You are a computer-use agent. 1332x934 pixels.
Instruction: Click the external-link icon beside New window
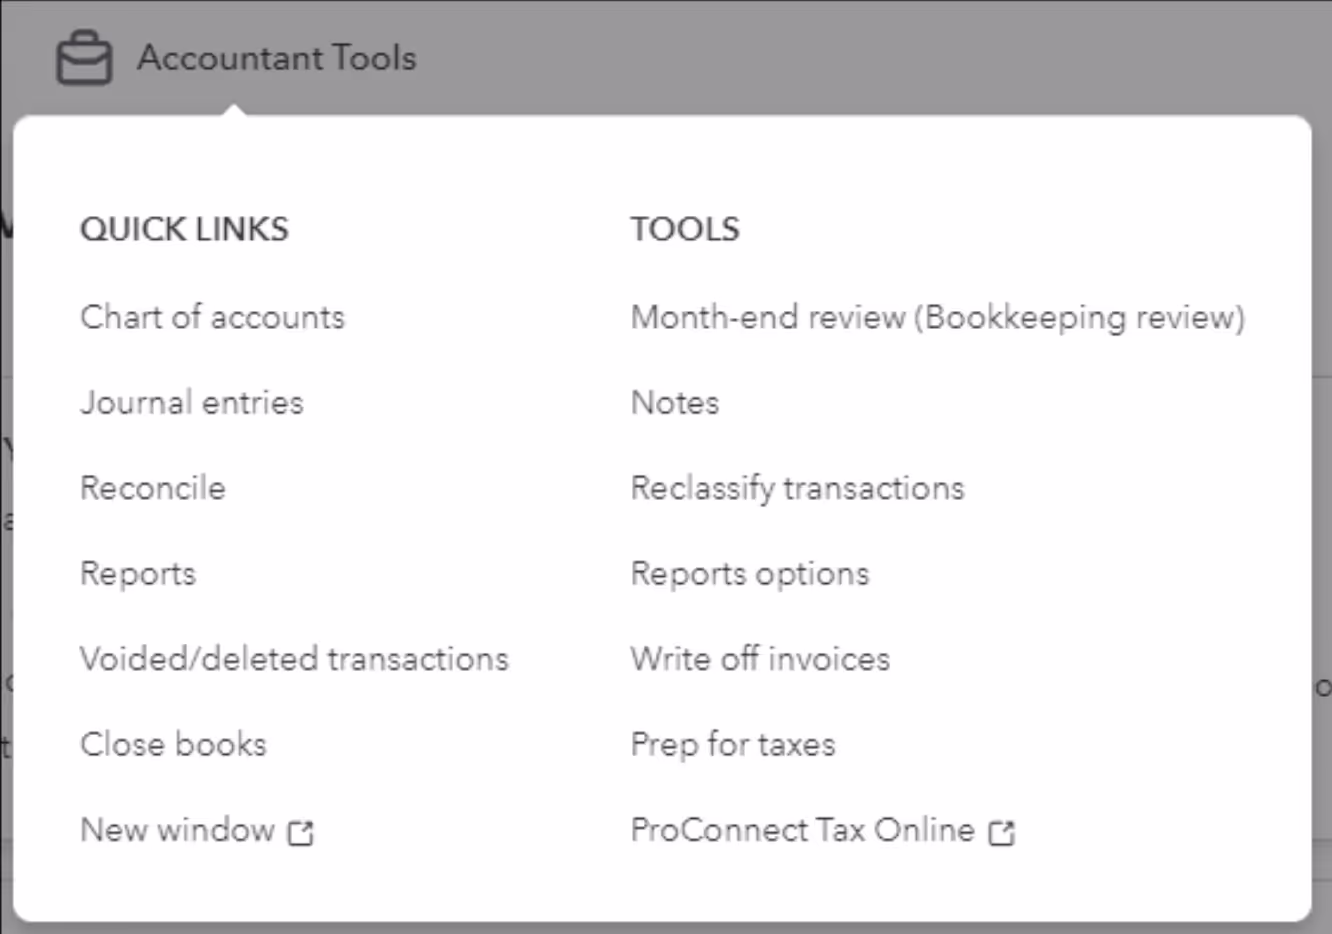click(x=300, y=832)
